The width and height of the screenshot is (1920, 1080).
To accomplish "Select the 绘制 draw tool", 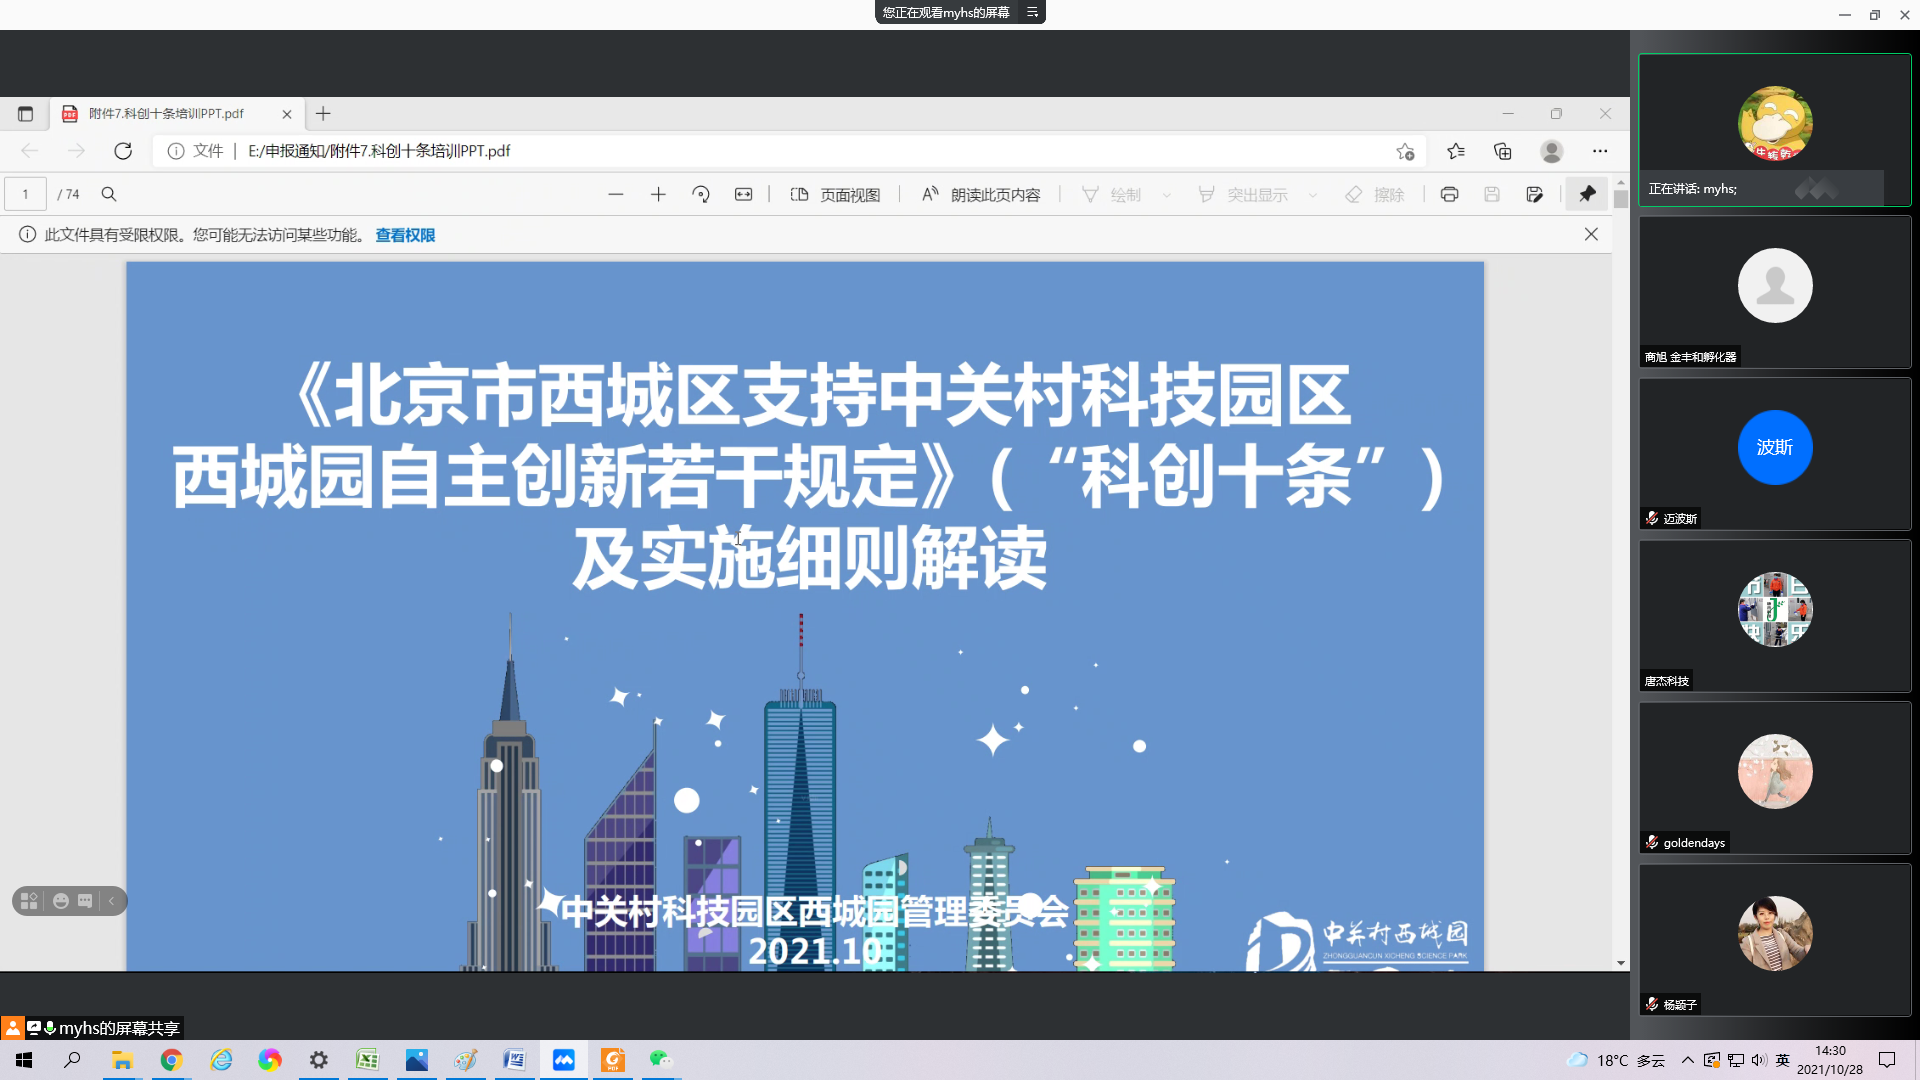I will pyautogui.click(x=1111, y=195).
